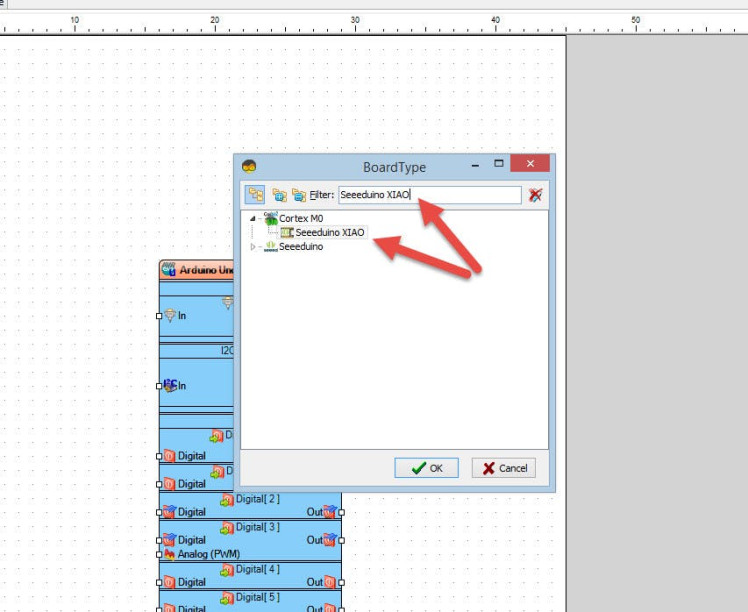The width and height of the screenshot is (748, 612).
Task: Click the Seeeduino category icon
Action: click(270, 247)
